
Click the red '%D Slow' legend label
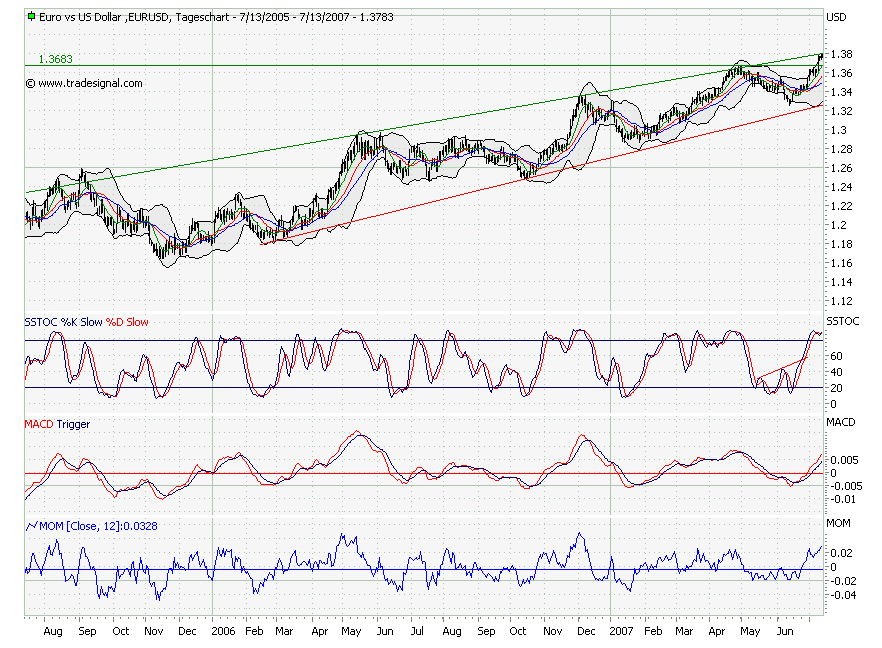(x=127, y=322)
